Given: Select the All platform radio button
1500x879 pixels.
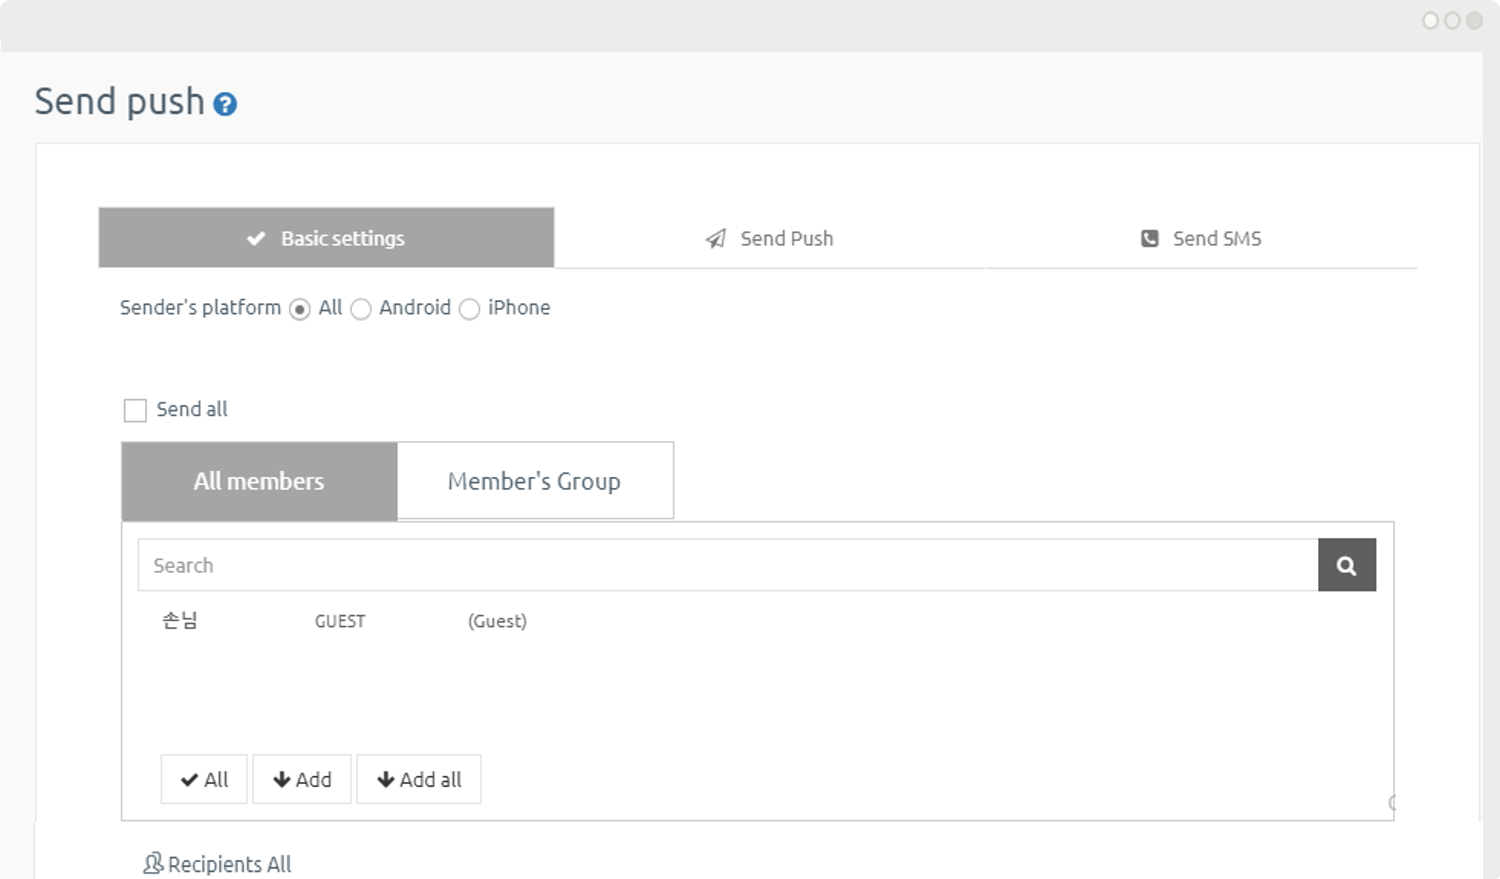Looking at the screenshot, I should pos(300,310).
